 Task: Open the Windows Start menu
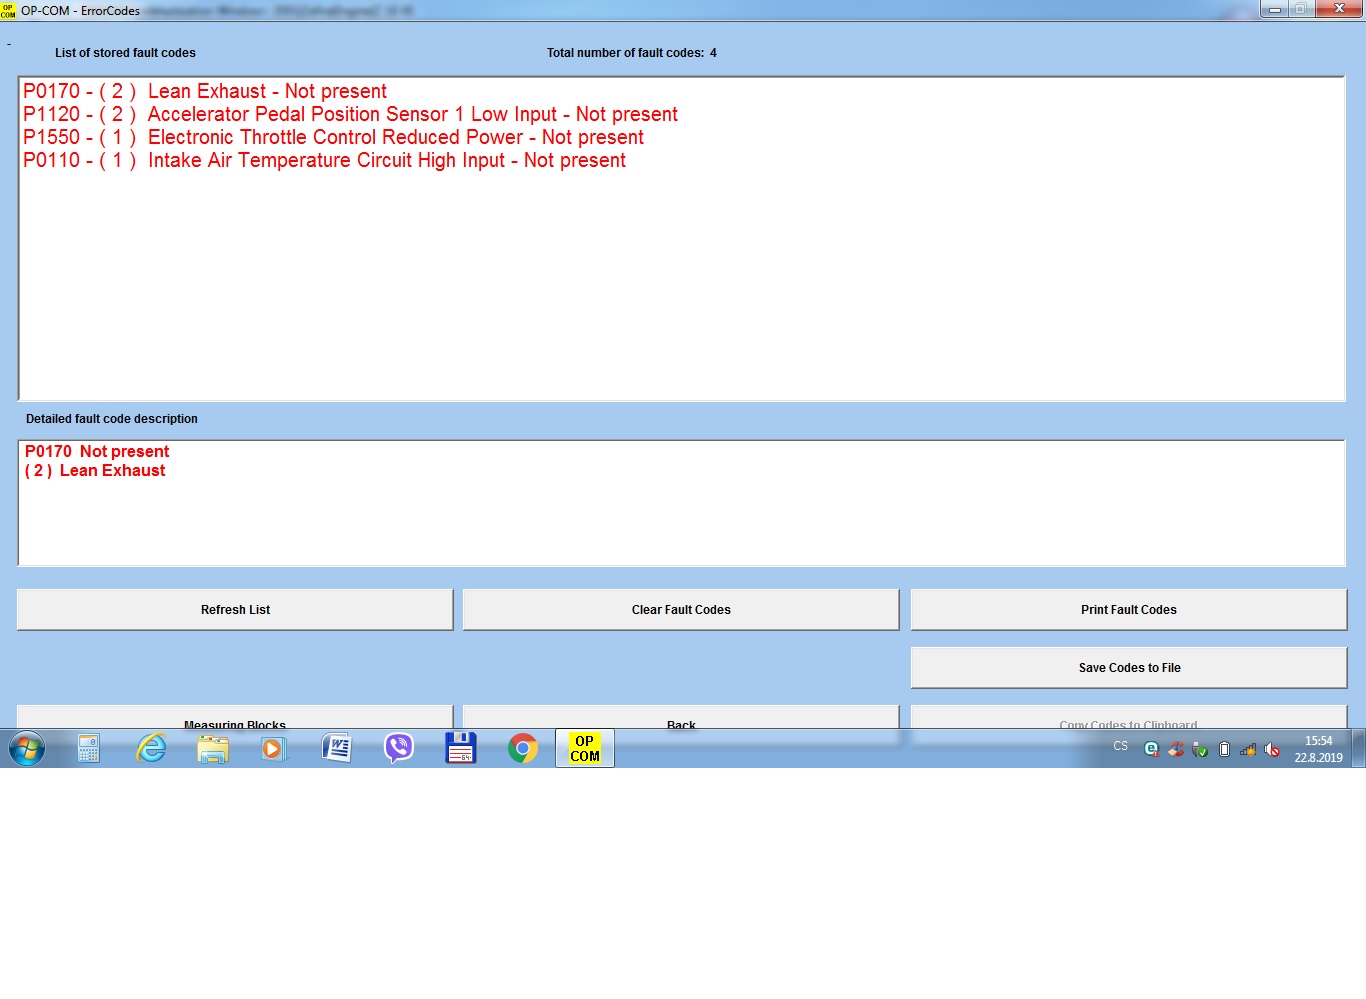coord(27,748)
